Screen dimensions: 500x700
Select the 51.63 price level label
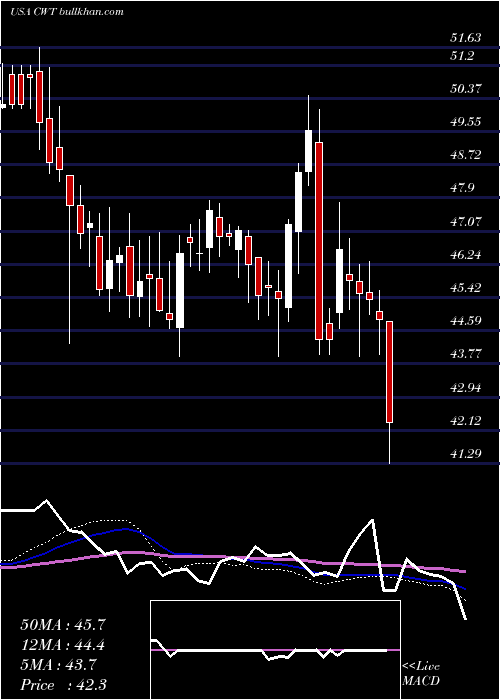coord(466,38)
